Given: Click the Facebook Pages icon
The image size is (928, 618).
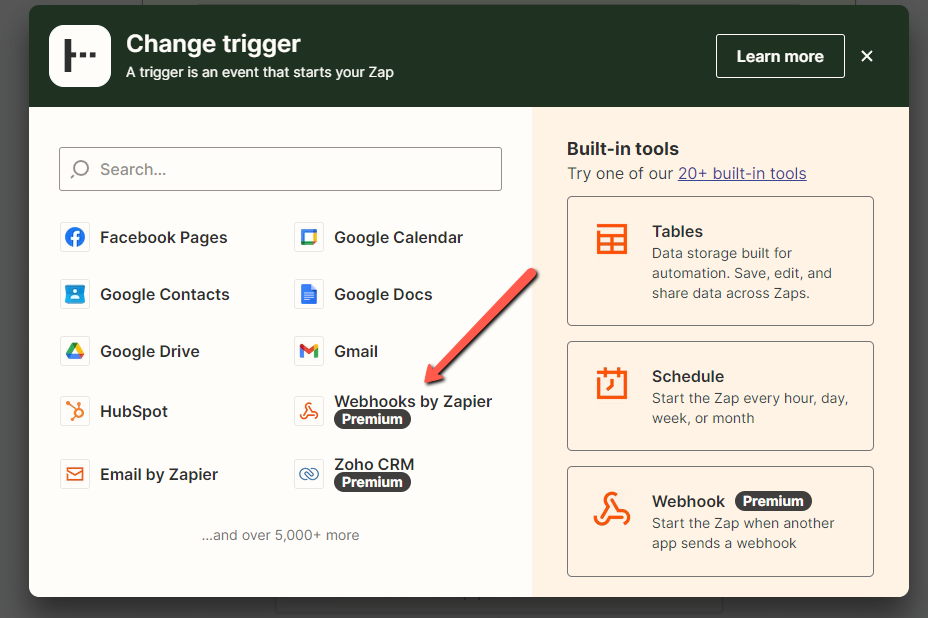Looking at the screenshot, I should point(75,237).
